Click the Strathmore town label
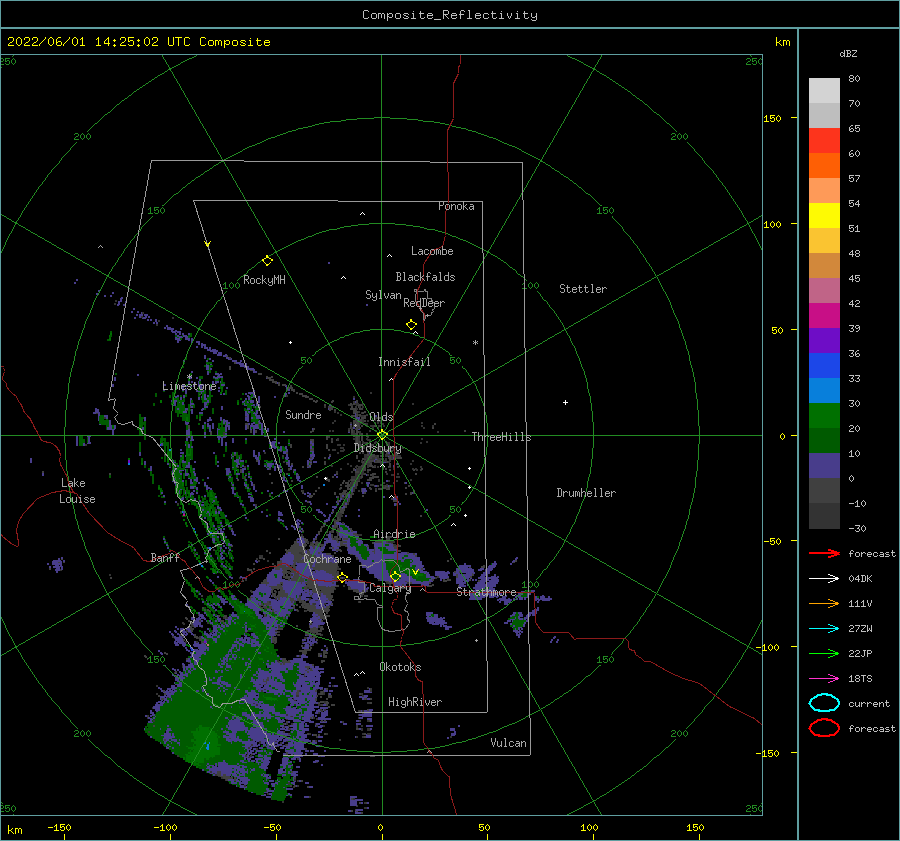The height and width of the screenshot is (841, 900). [486, 592]
